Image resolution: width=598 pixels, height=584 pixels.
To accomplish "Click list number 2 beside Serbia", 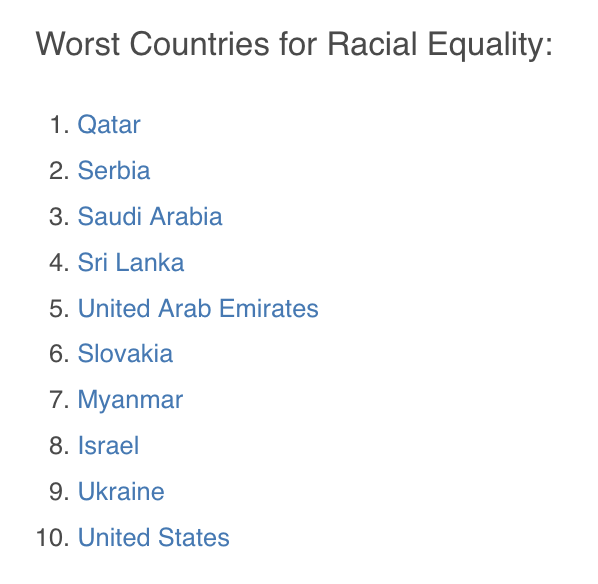I will coord(59,171).
